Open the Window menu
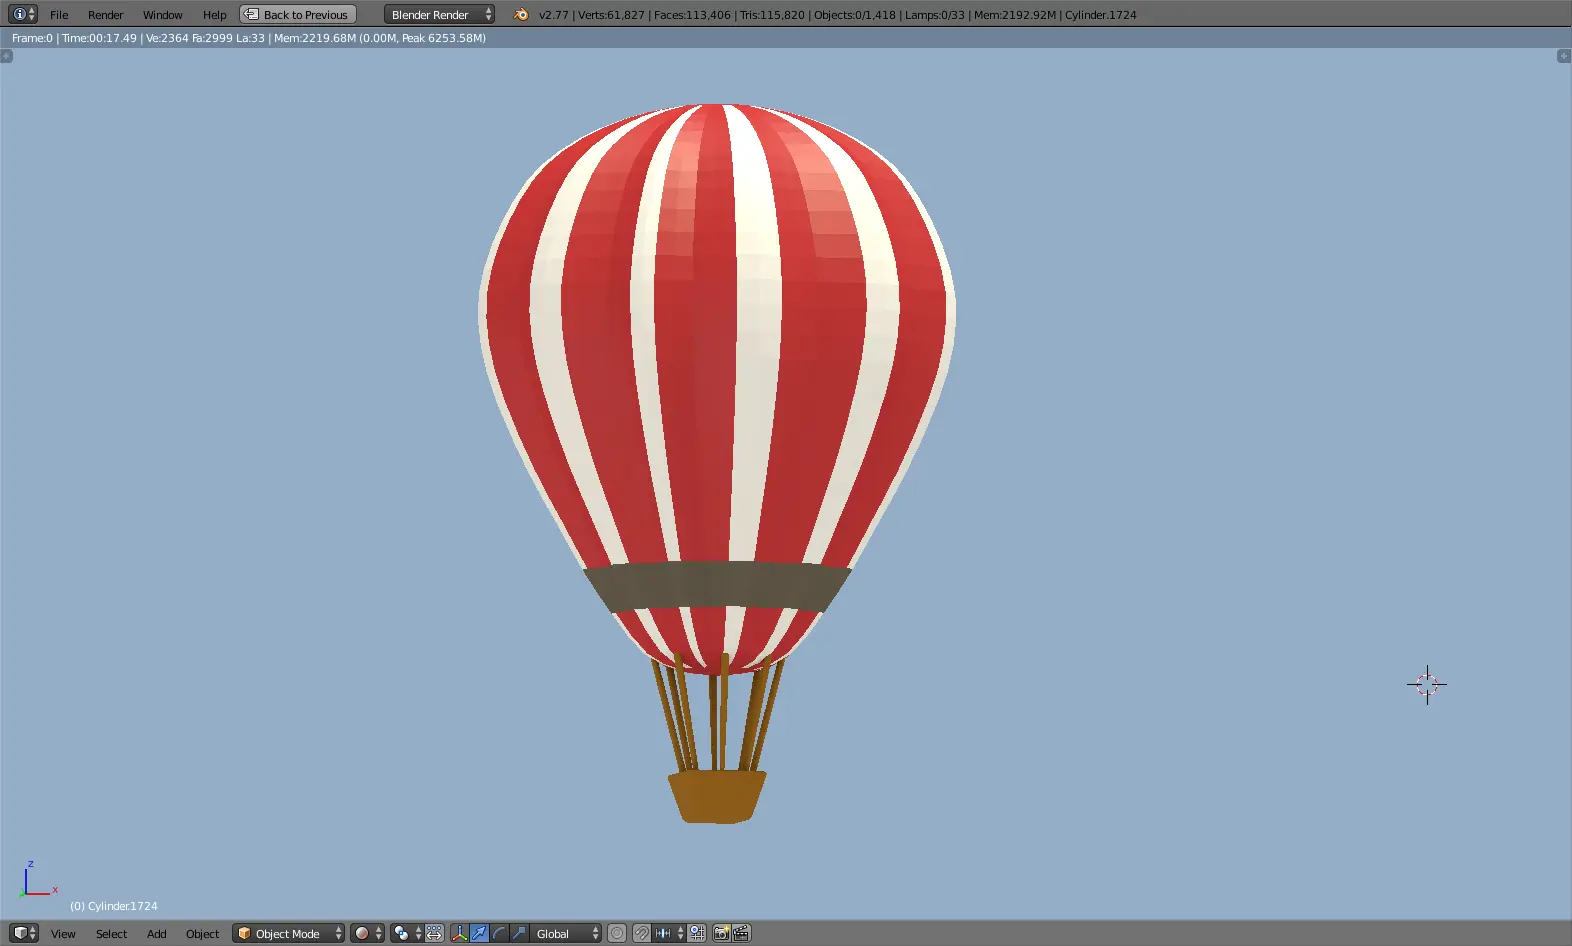This screenshot has height=946, width=1572. coord(162,15)
